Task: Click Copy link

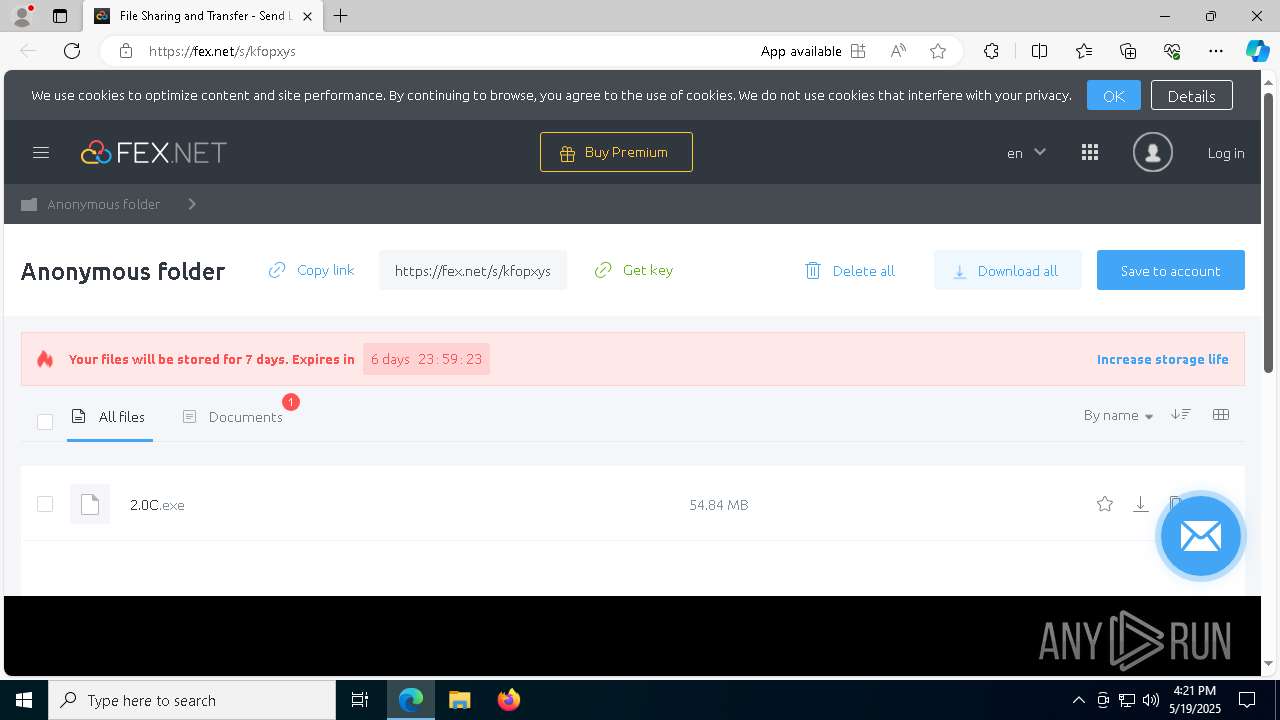Action: pos(311,270)
